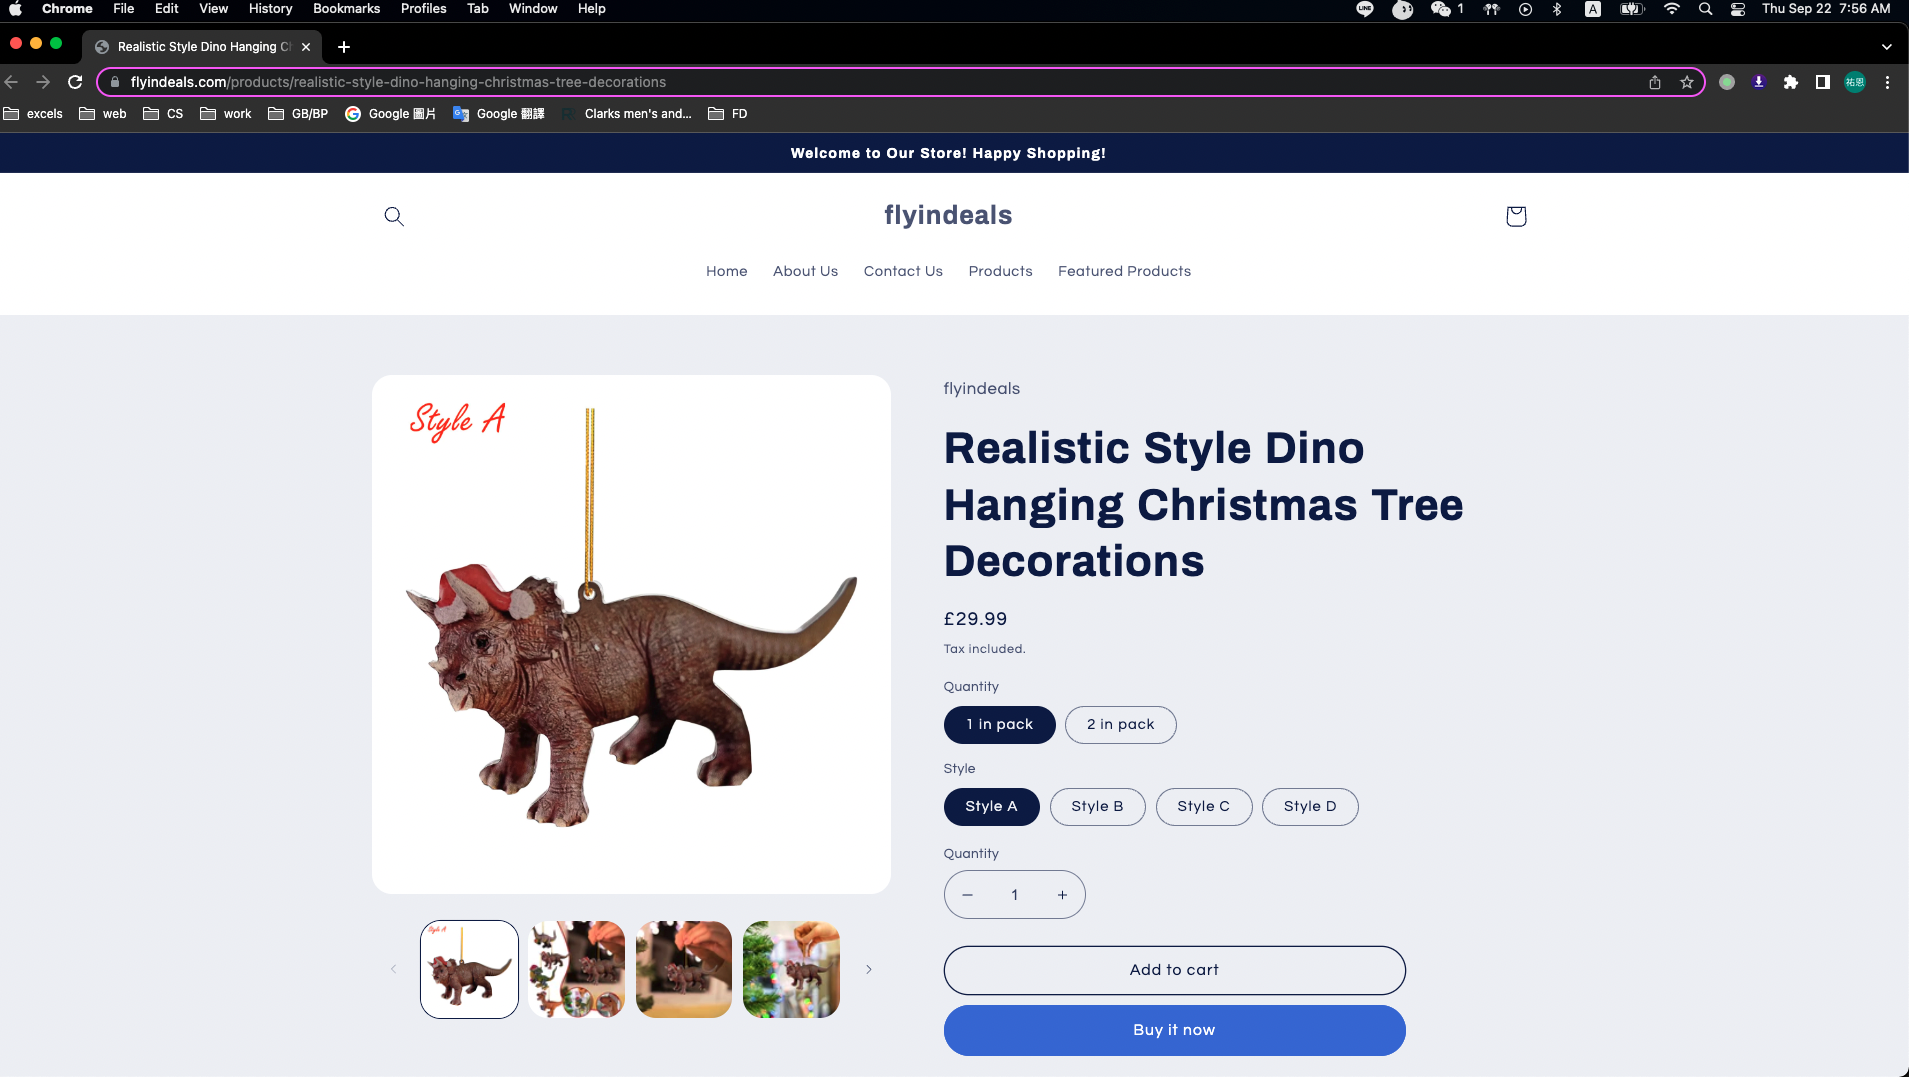Select the 2 in pack option
Viewport: 1909px width, 1077px height.
tap(1120, 725)
